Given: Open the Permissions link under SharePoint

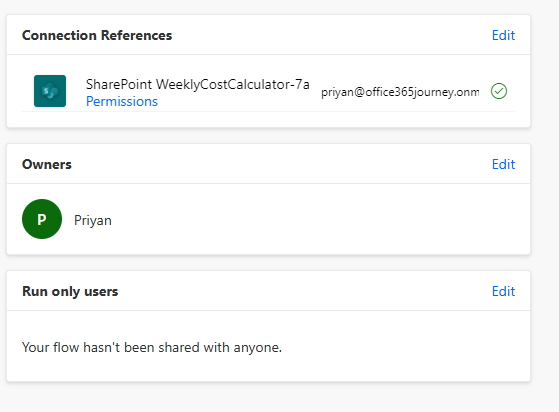Looking at the screenshot, I should click(x=122, y=102).
